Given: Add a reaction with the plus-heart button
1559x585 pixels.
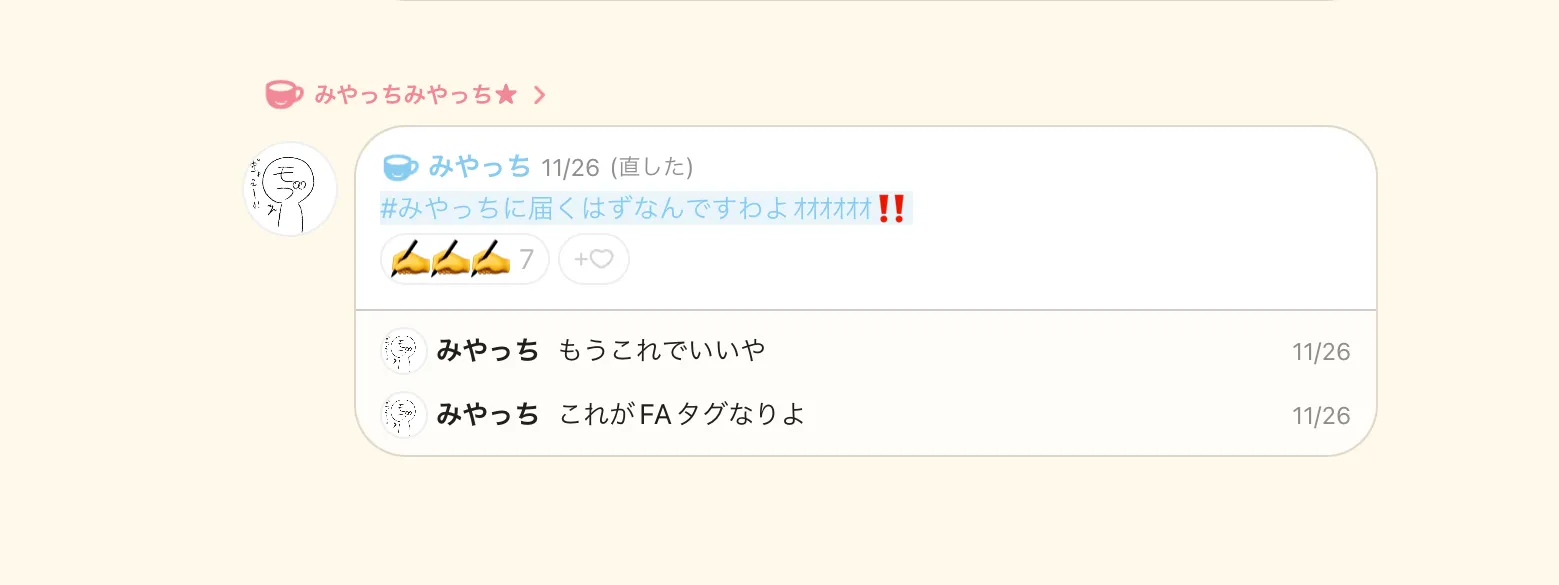Looking at the screenshot, I should pos(593,259).
